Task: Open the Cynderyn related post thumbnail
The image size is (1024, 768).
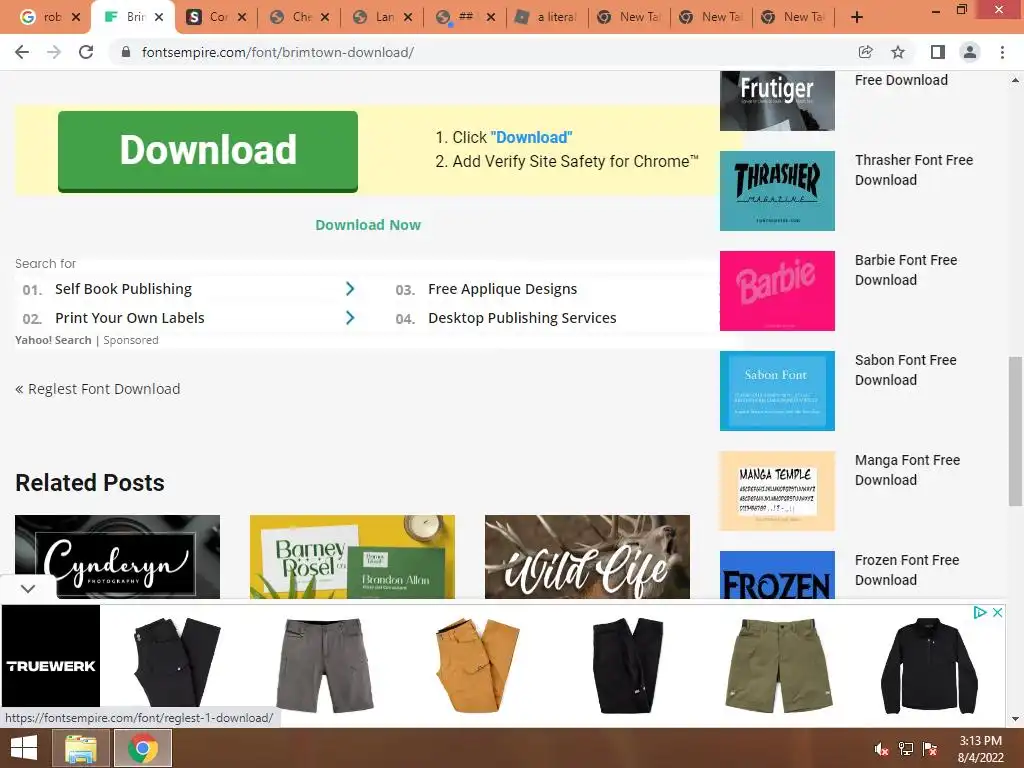Action: [x=118, y=556]
